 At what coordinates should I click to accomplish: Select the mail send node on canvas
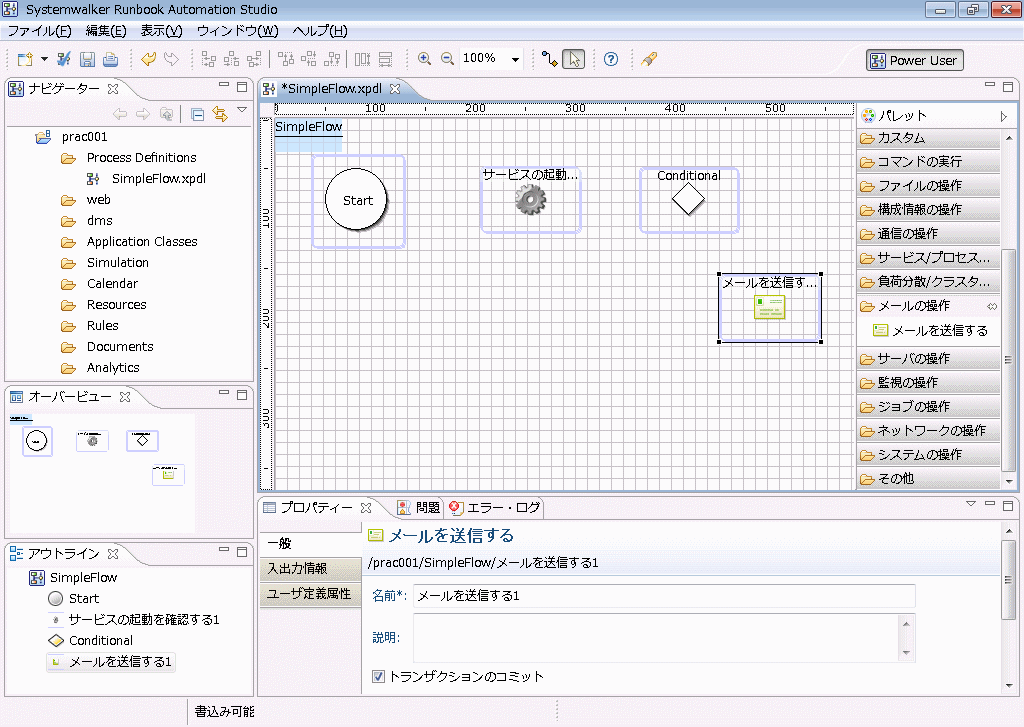[769, 307]
